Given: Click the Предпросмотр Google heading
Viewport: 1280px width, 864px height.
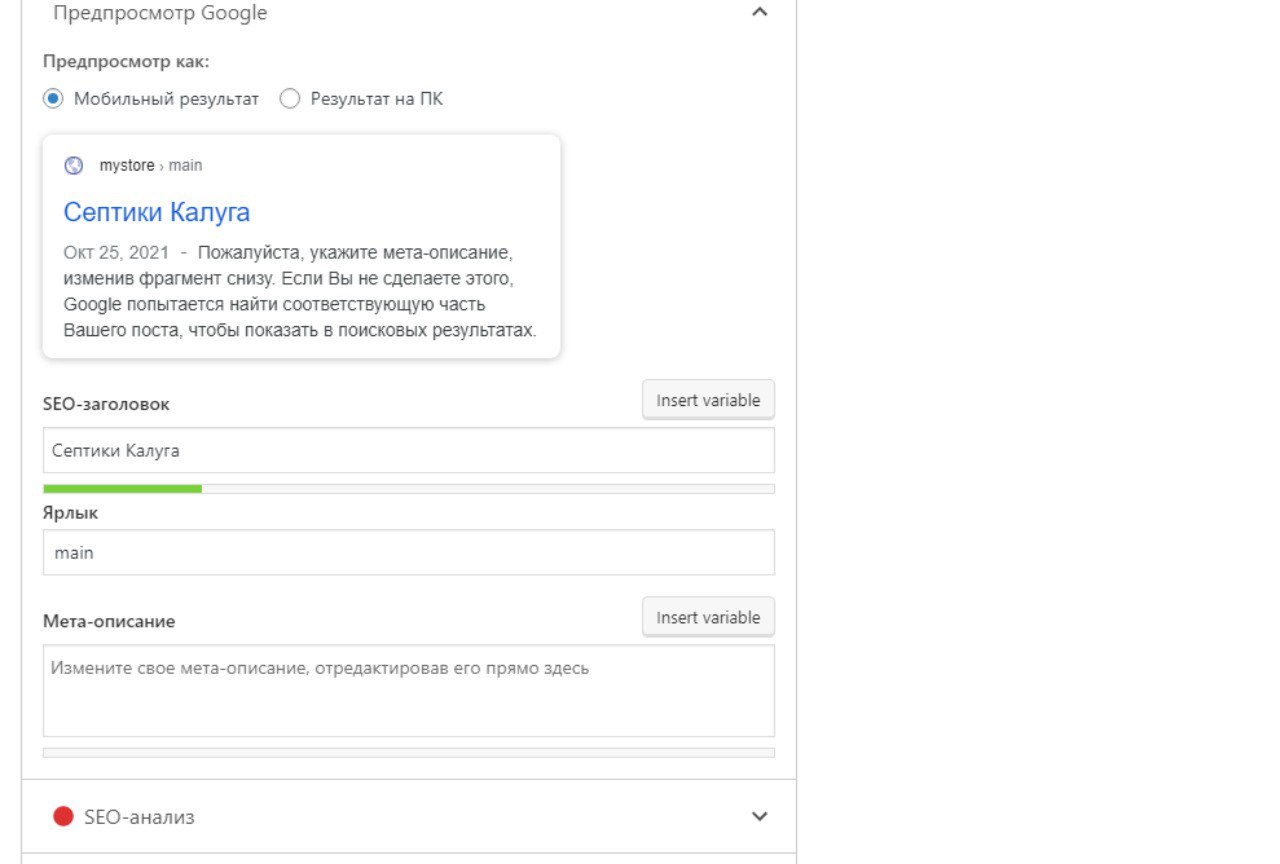Looking at the screenshot, I should click(x=160, y=14).
